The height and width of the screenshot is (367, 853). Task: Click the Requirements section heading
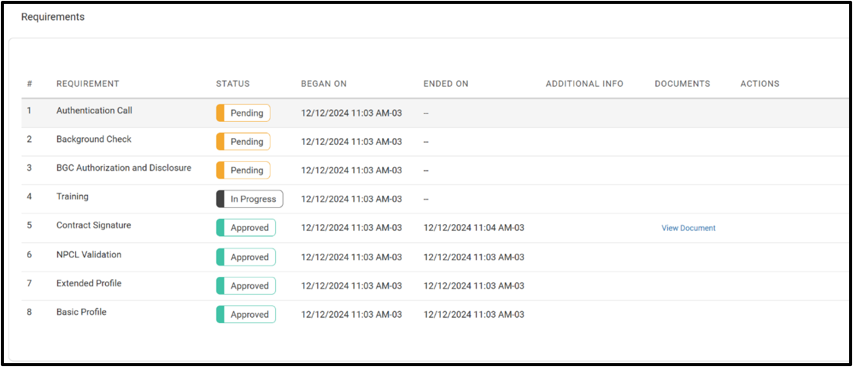click(x=53, y=17)
